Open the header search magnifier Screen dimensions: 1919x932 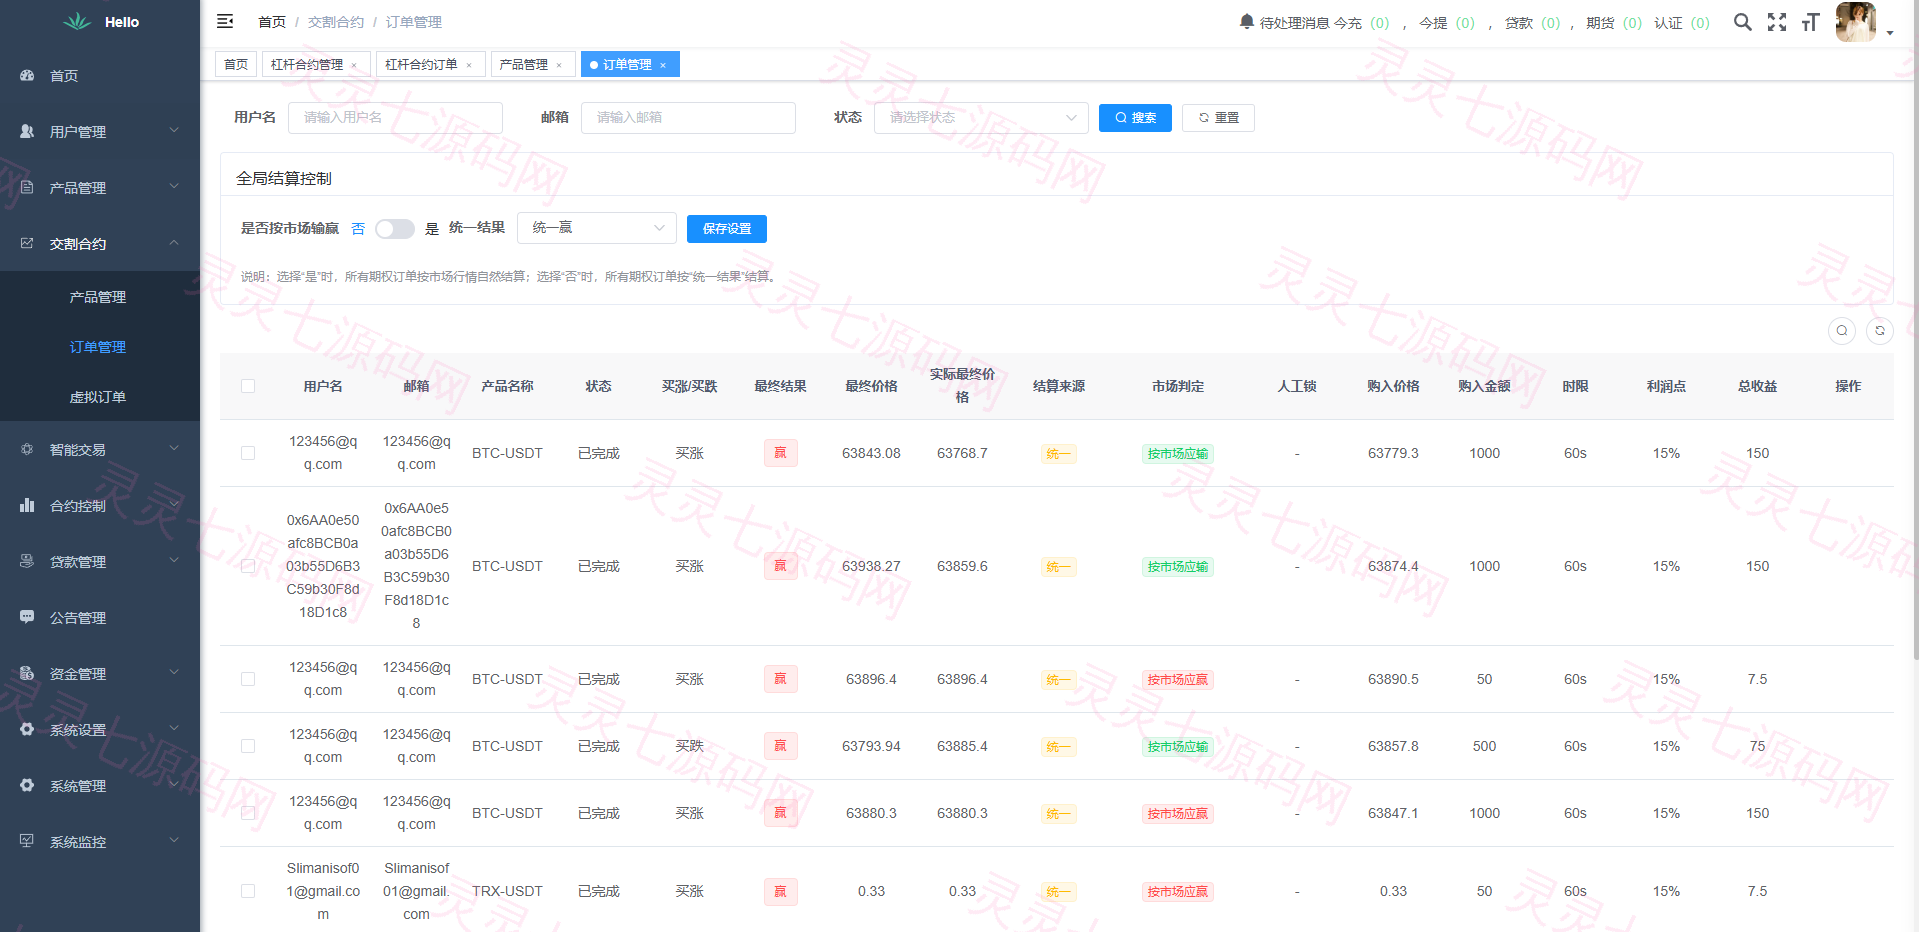click(1742, 22)
